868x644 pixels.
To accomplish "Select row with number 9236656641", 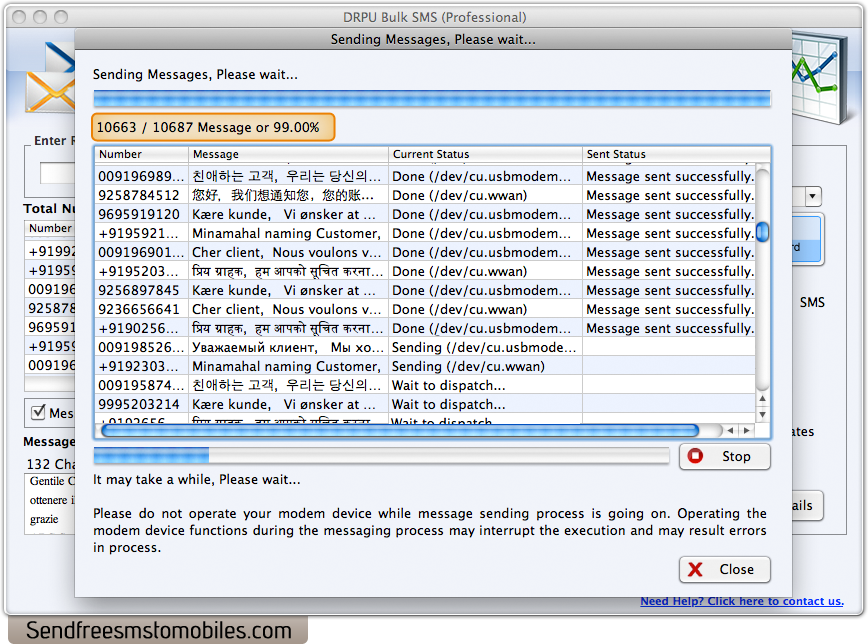I will (x=425, y=310).
